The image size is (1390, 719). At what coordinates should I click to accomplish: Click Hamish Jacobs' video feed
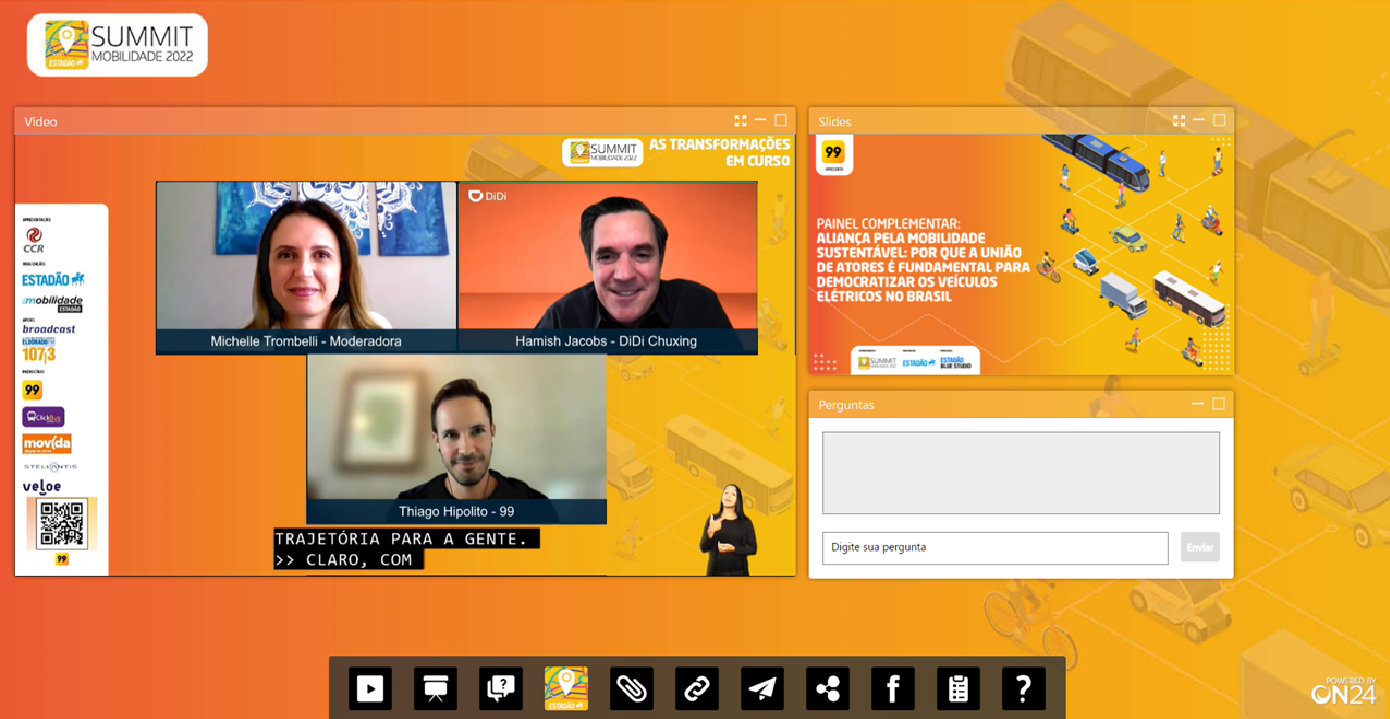click(x=608, y=267)
